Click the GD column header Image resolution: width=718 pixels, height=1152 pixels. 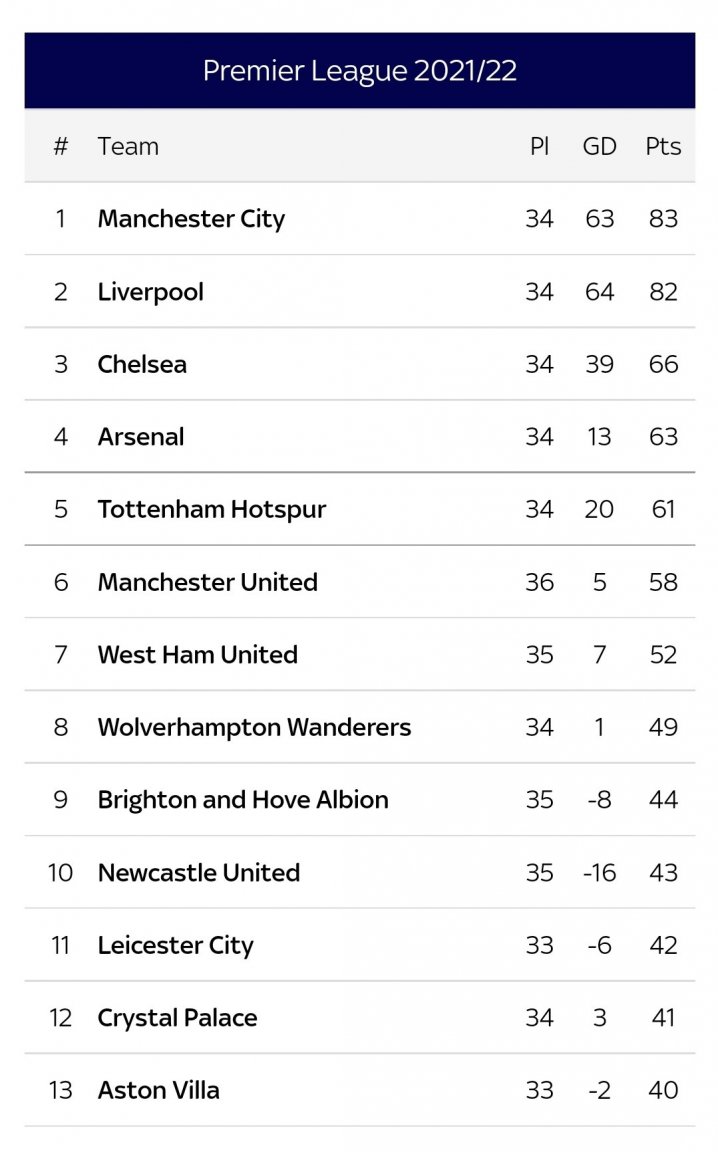[599, 146]
